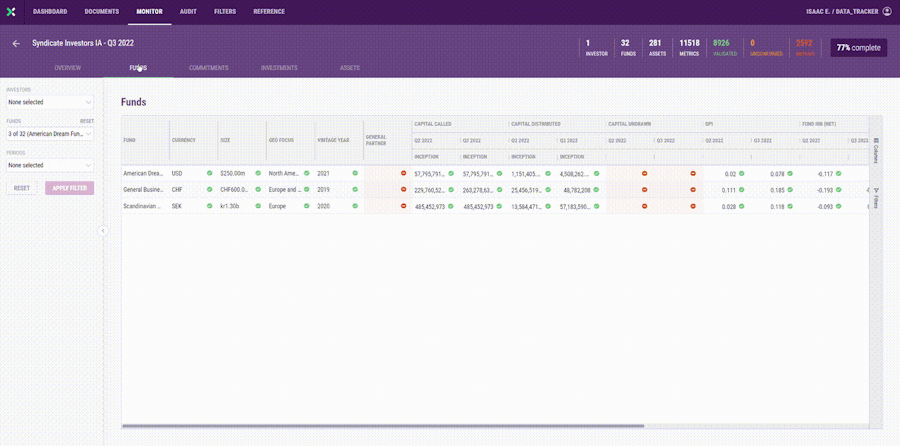Click the validated check beside $250.00m size
Viewport: 900px width, 446px height.
(258, 173)
